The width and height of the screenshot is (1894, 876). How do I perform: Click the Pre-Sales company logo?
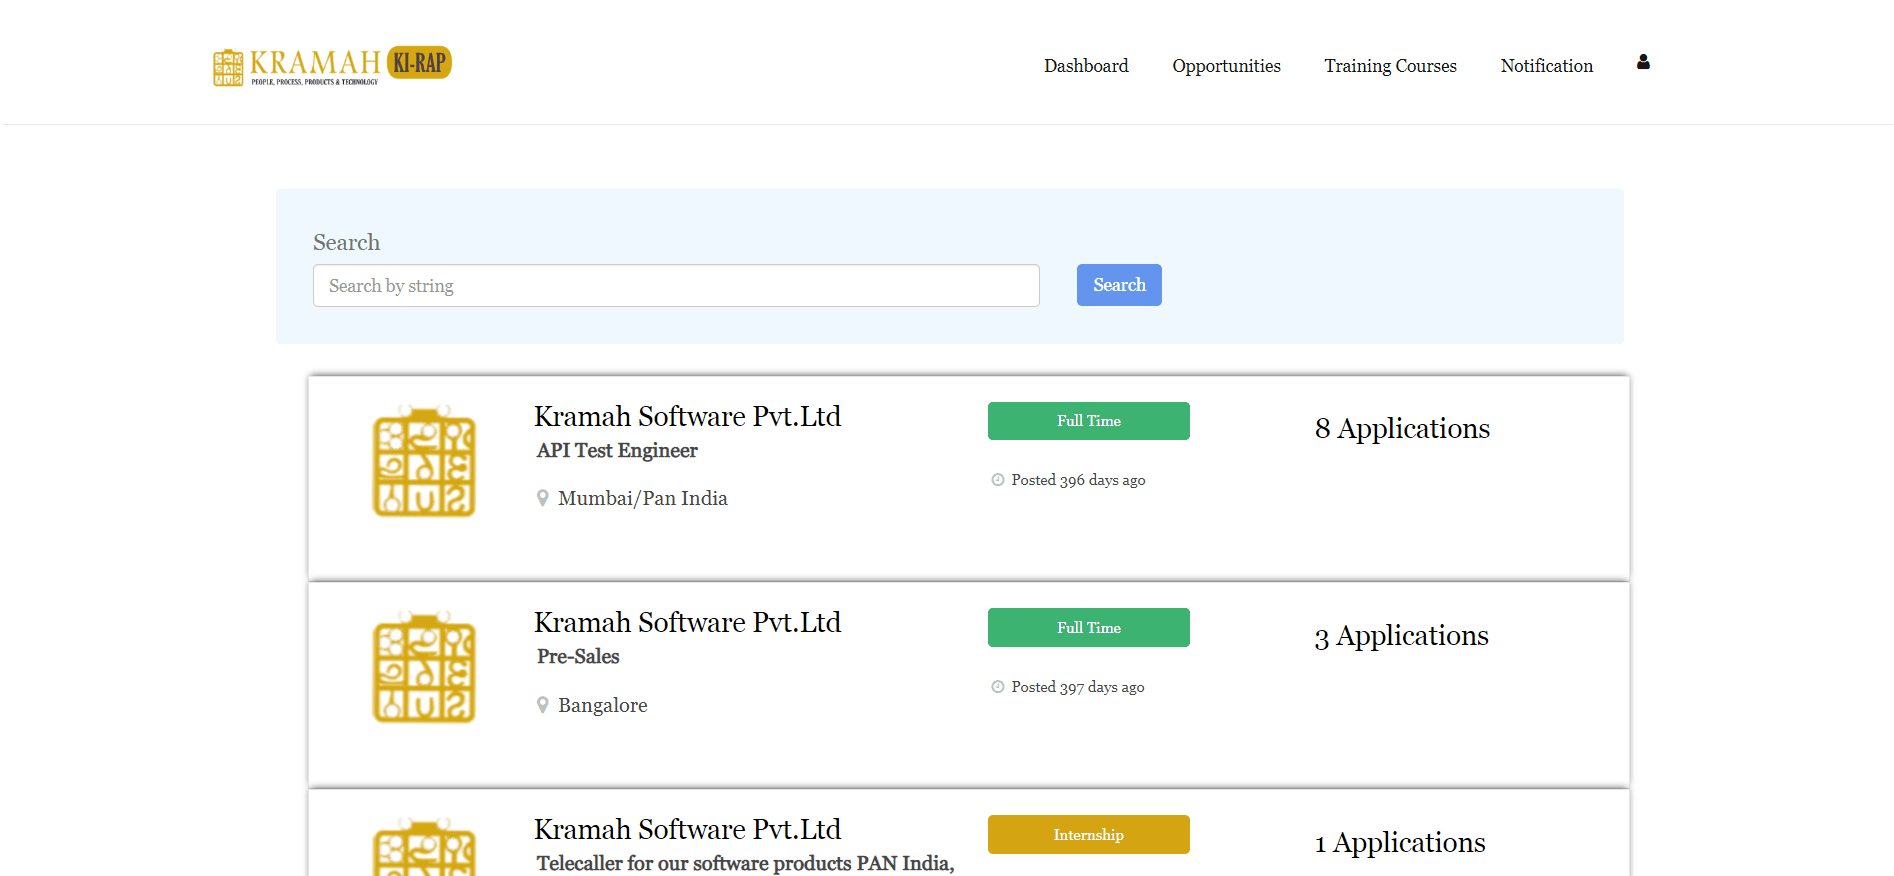coord(424,667)
